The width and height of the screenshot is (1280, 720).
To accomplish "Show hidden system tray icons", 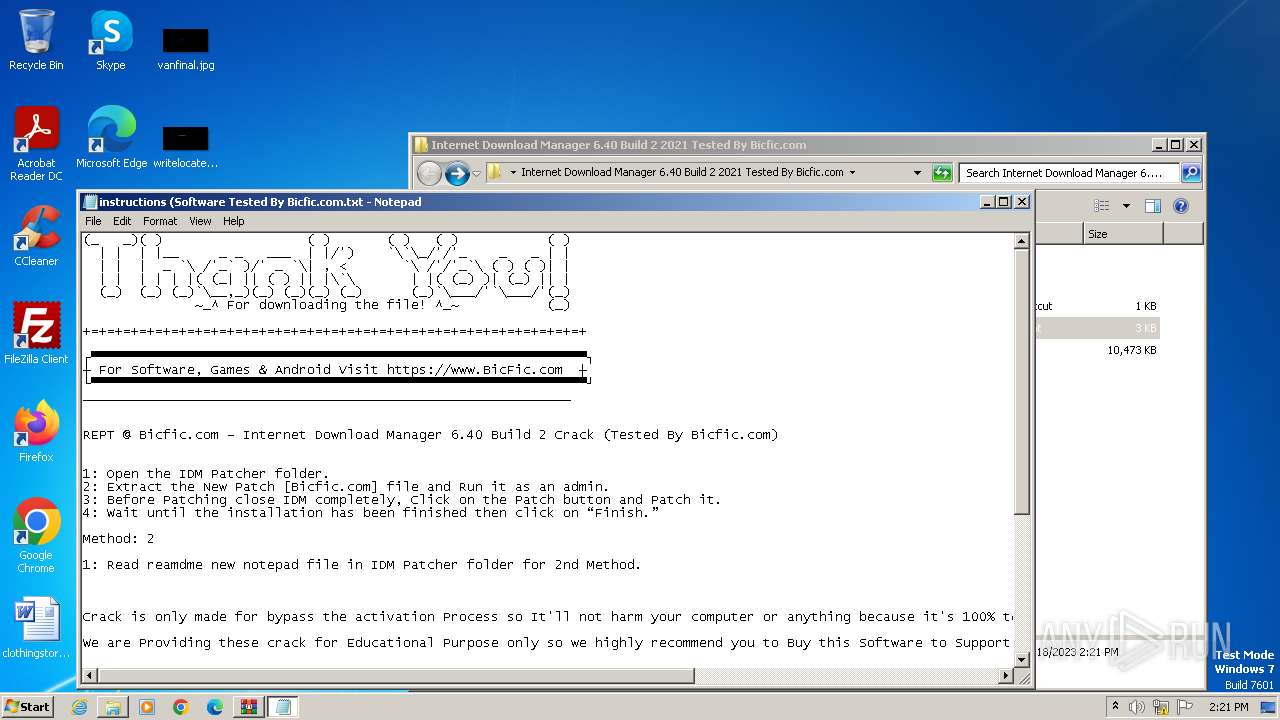I will click(x=1115, y=707).
